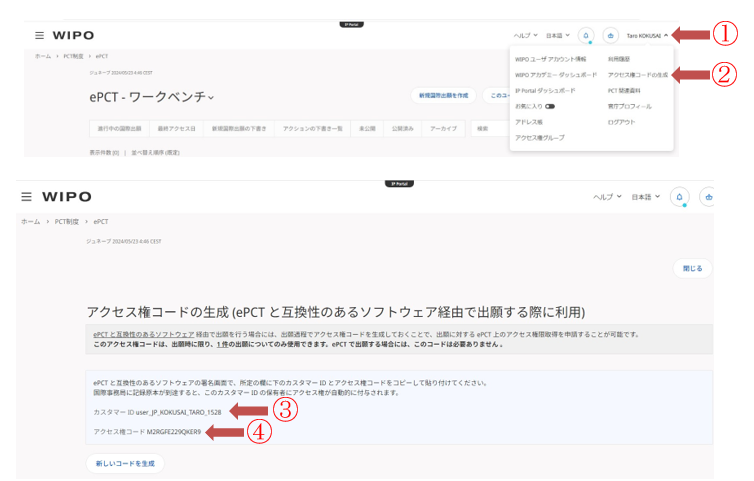The width and height of the screenshot is (754, 481).
Task: Select アクセス権コードの生成 menu item
Action: pos(637,74)
